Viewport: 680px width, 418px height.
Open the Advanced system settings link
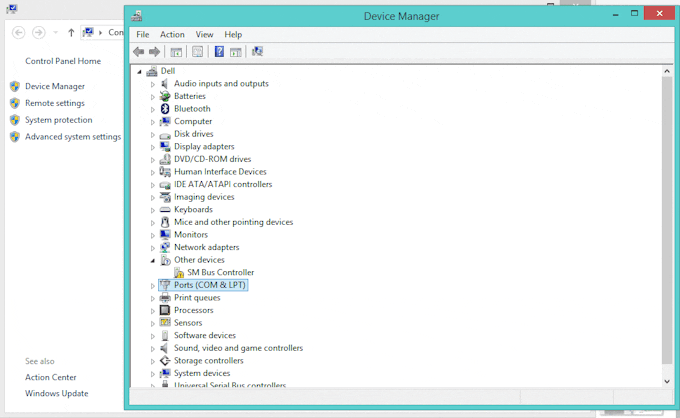pos(73,137)
